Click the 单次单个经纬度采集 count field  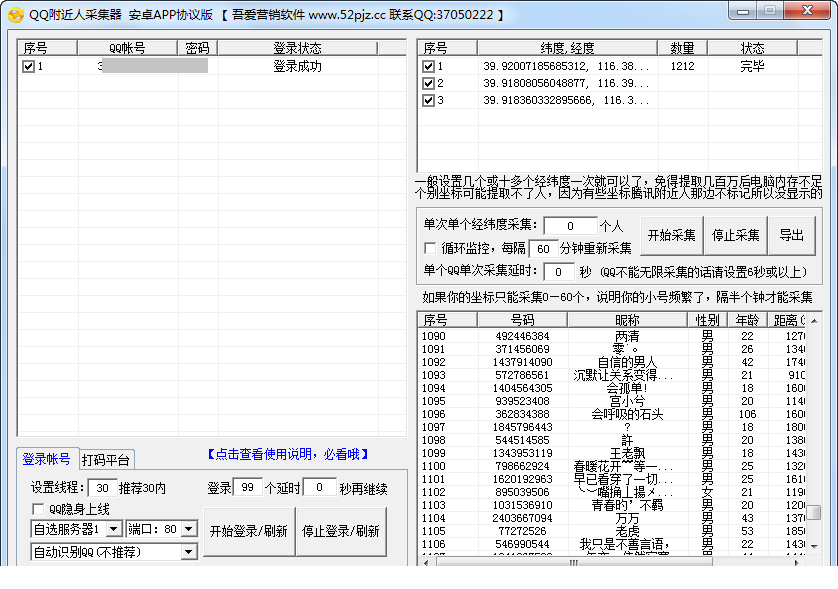(570, 226)
